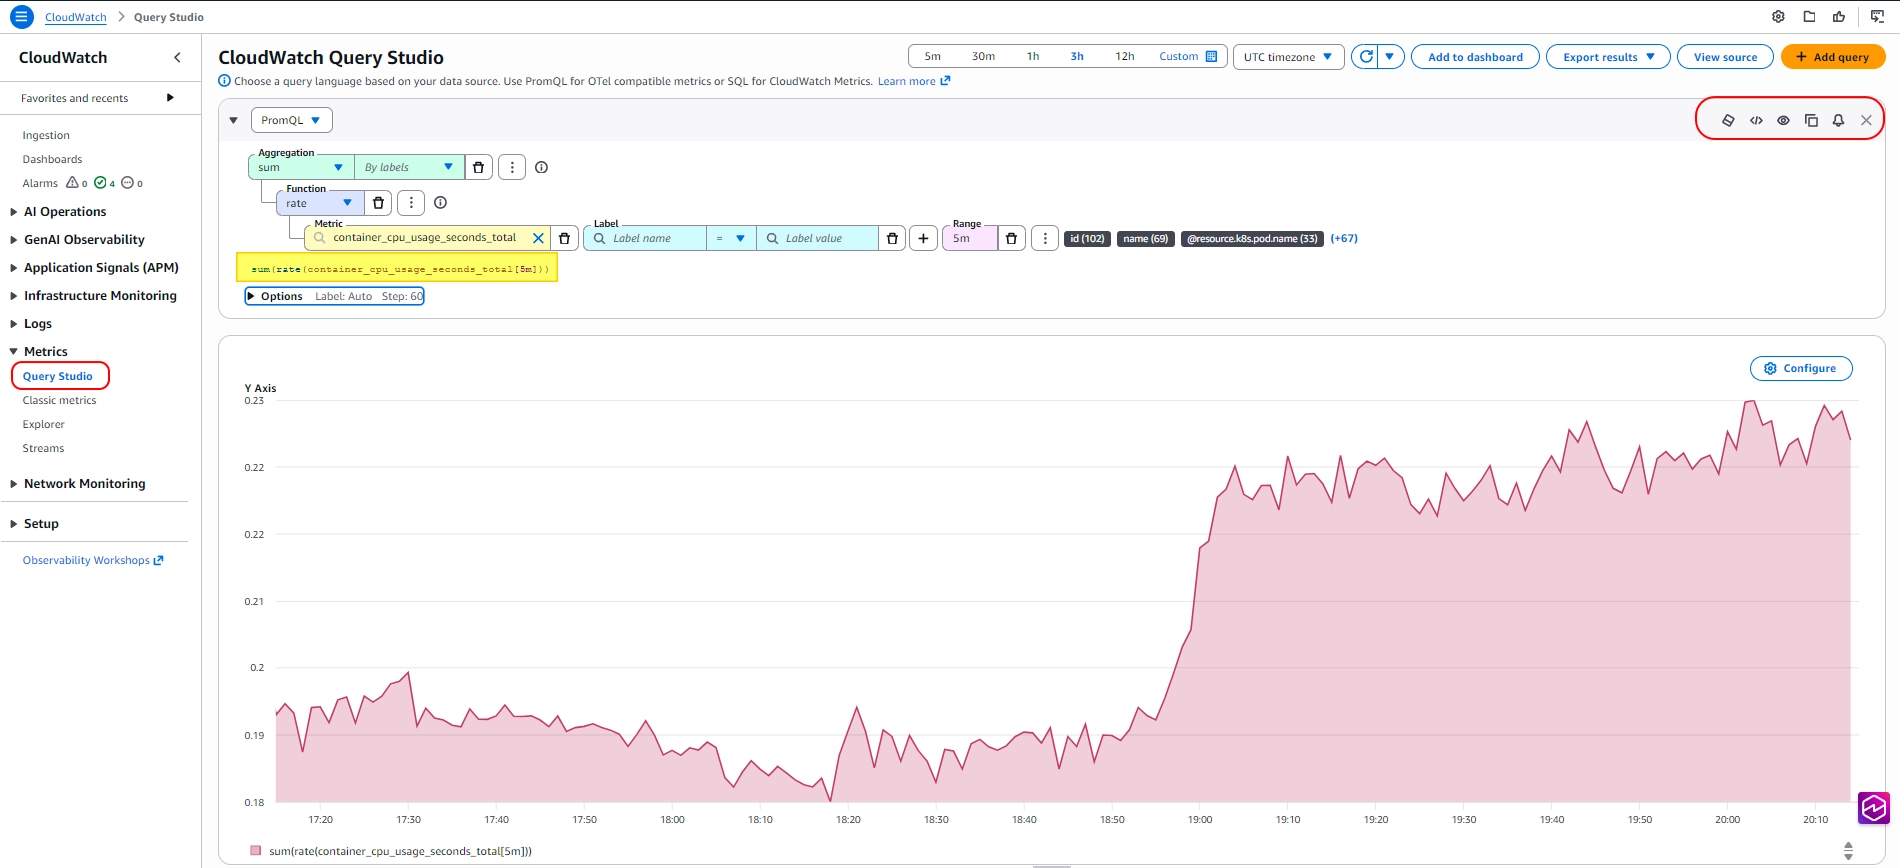Click the insufficient data alarm count
The image size is (1900, 868).
point(132,183)
